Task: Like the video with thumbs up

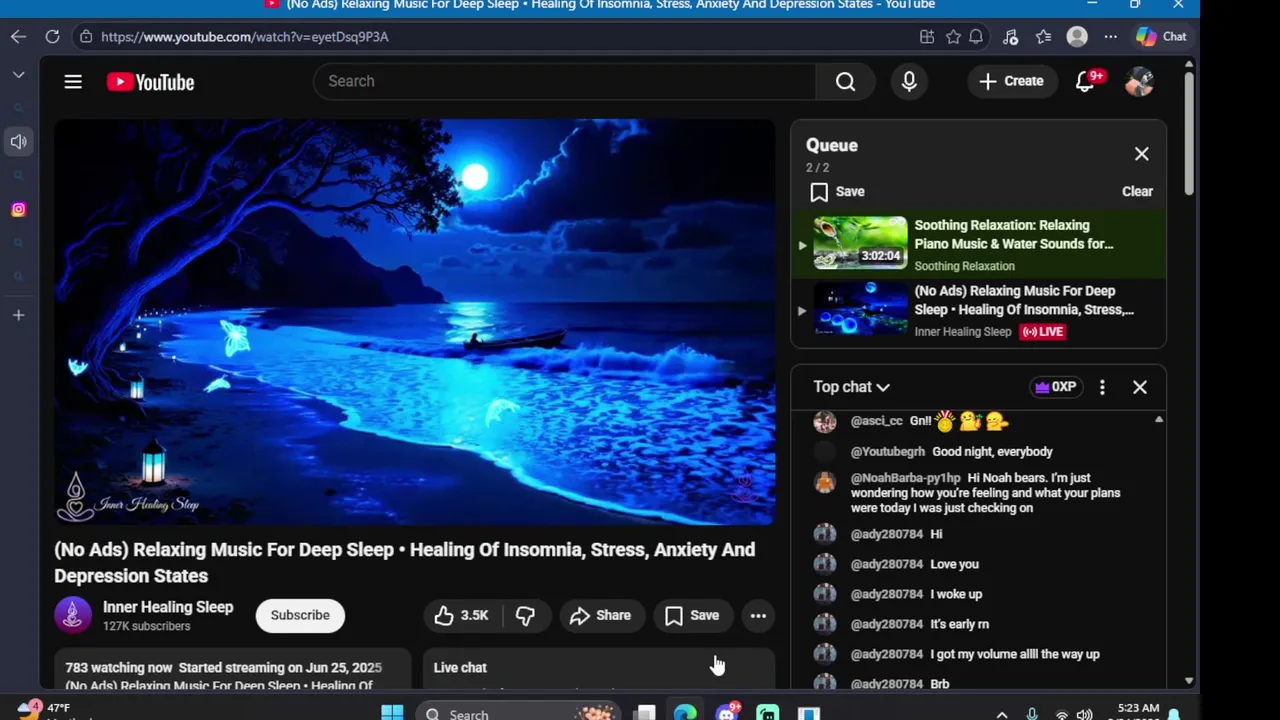Action: pos(461,616)
